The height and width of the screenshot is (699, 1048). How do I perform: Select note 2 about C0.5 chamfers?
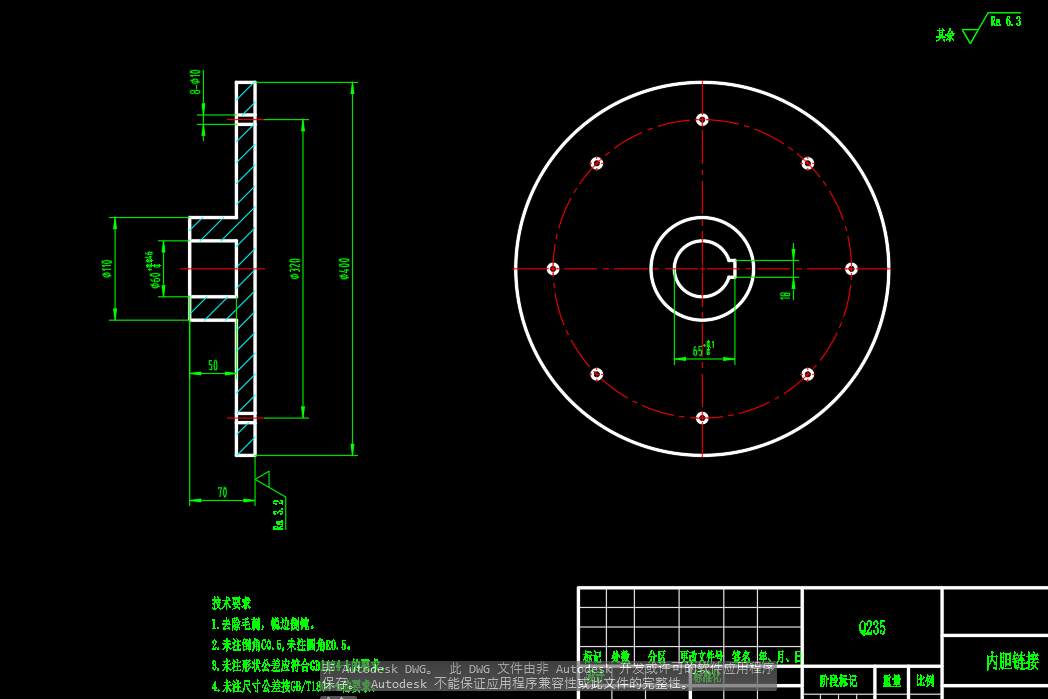tap(281, 645)
